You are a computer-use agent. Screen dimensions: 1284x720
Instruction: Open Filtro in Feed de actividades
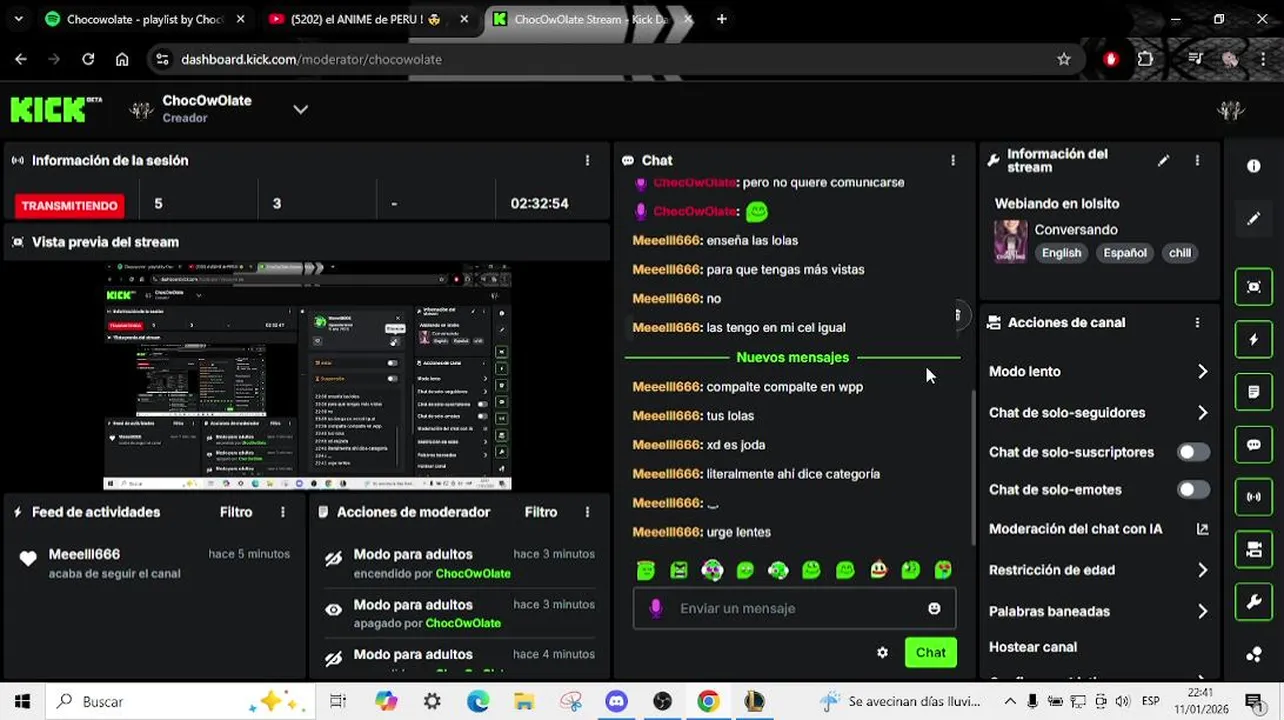(x=236, y=512)
